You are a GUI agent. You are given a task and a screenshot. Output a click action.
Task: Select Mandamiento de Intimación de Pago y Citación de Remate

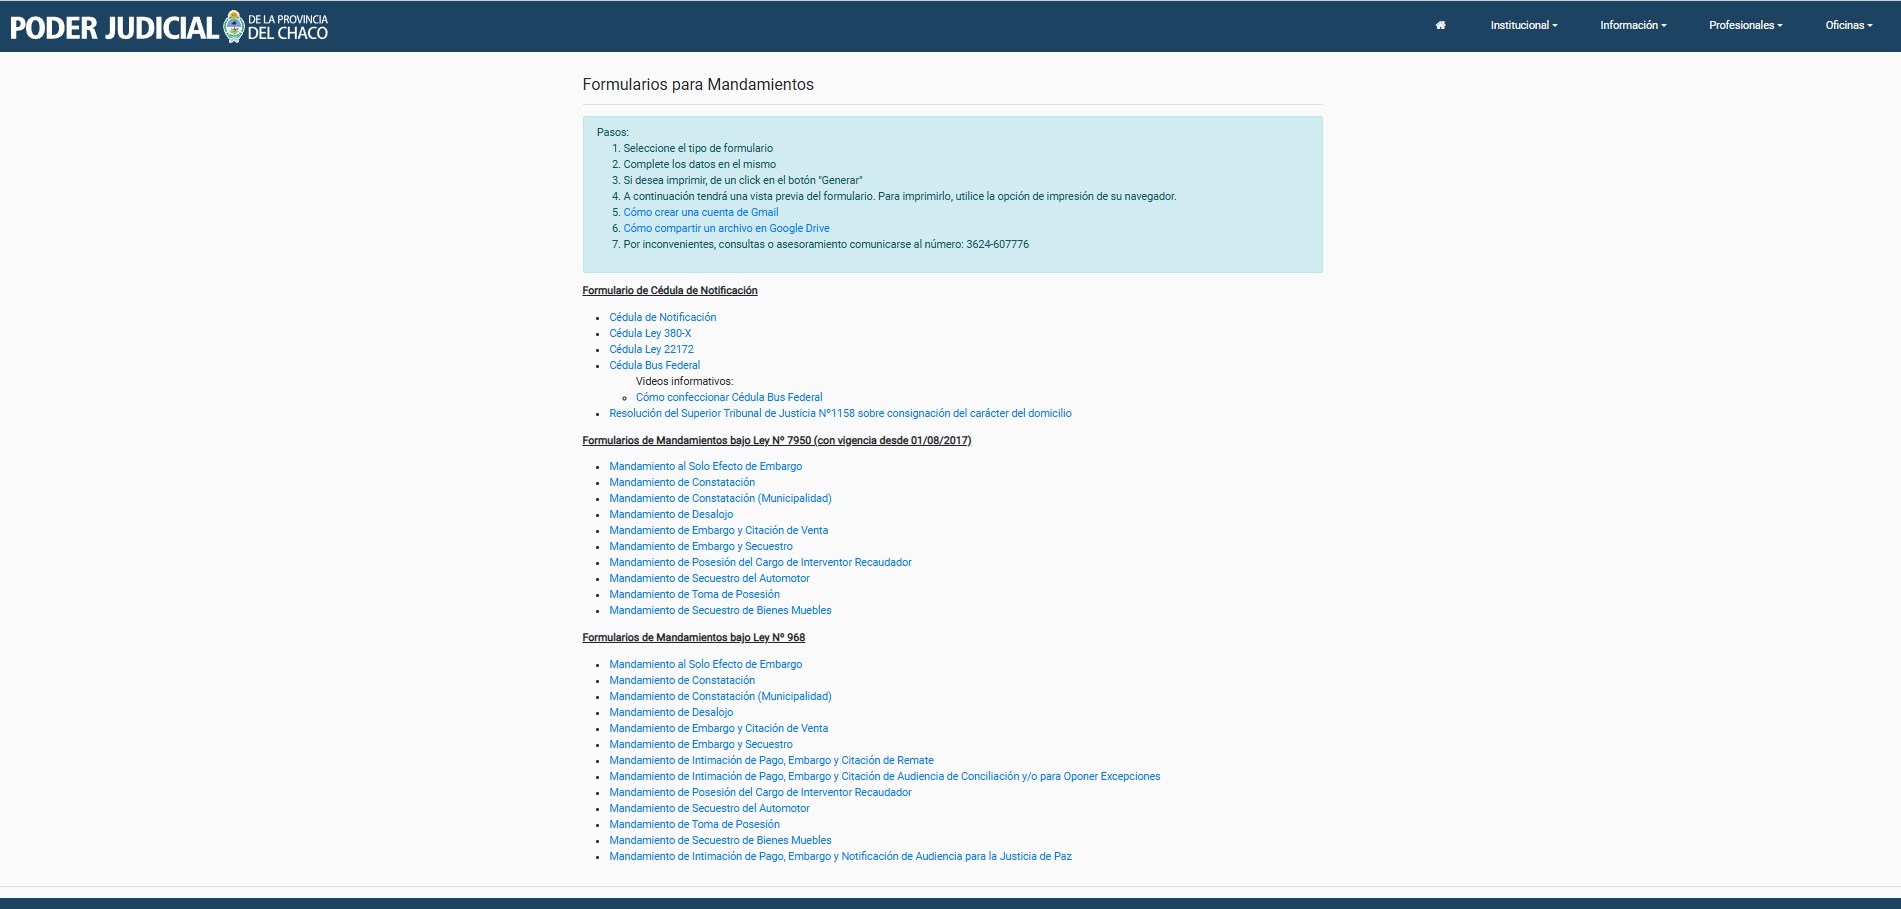tap(771, 760)
